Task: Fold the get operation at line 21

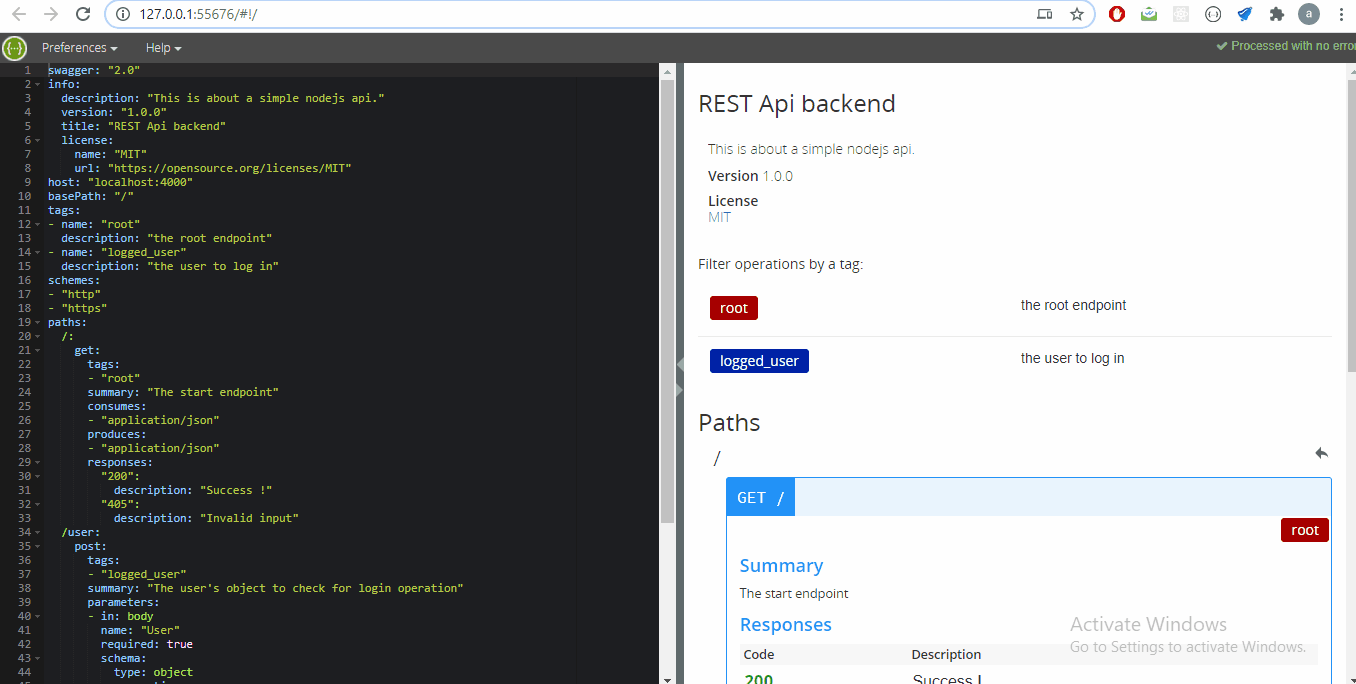Action: 37,350
